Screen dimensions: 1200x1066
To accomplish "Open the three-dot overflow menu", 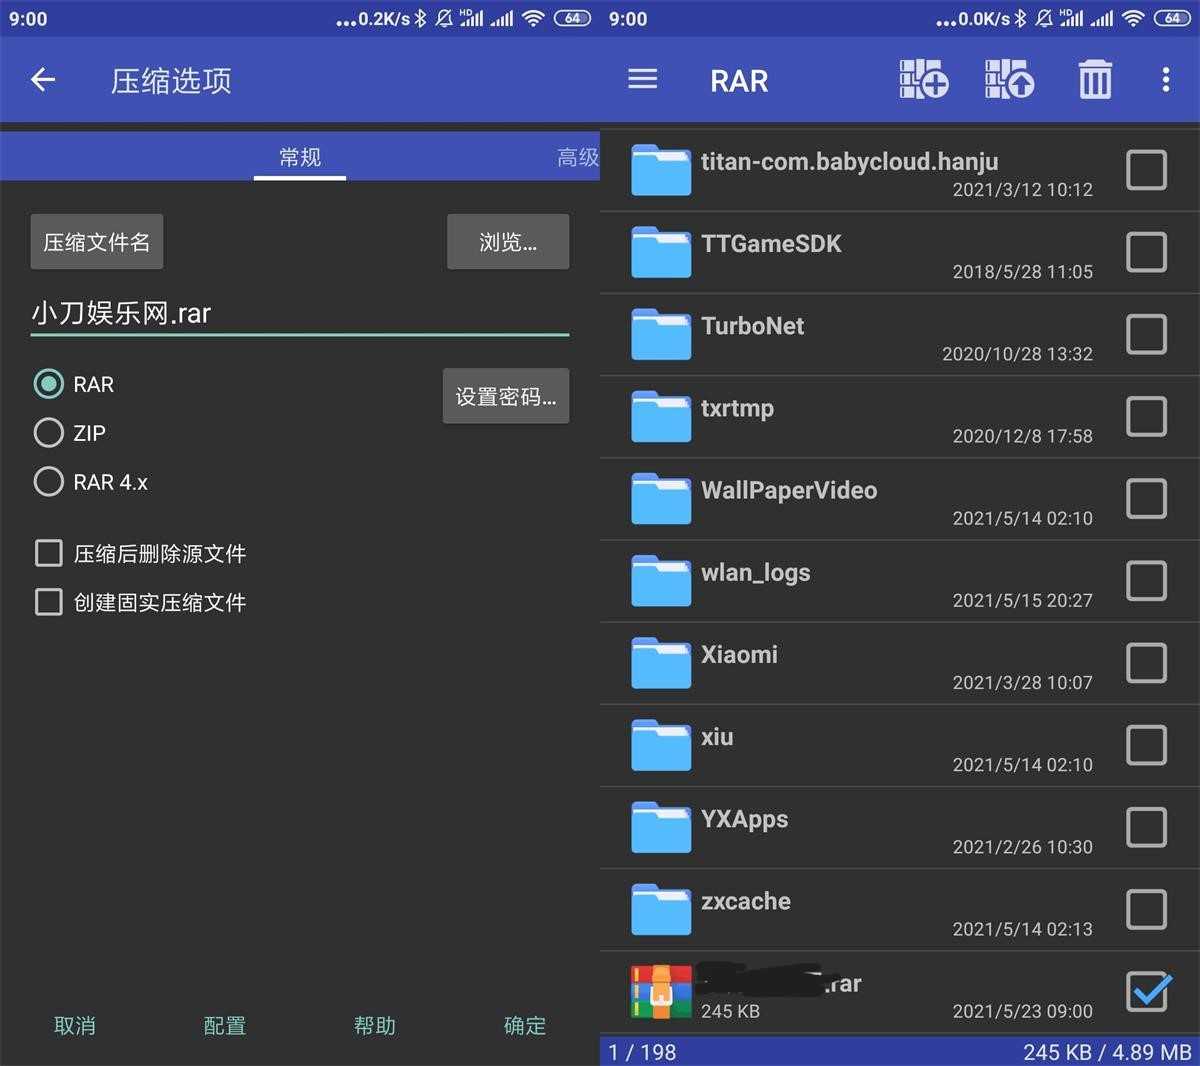I will 1166,79.
